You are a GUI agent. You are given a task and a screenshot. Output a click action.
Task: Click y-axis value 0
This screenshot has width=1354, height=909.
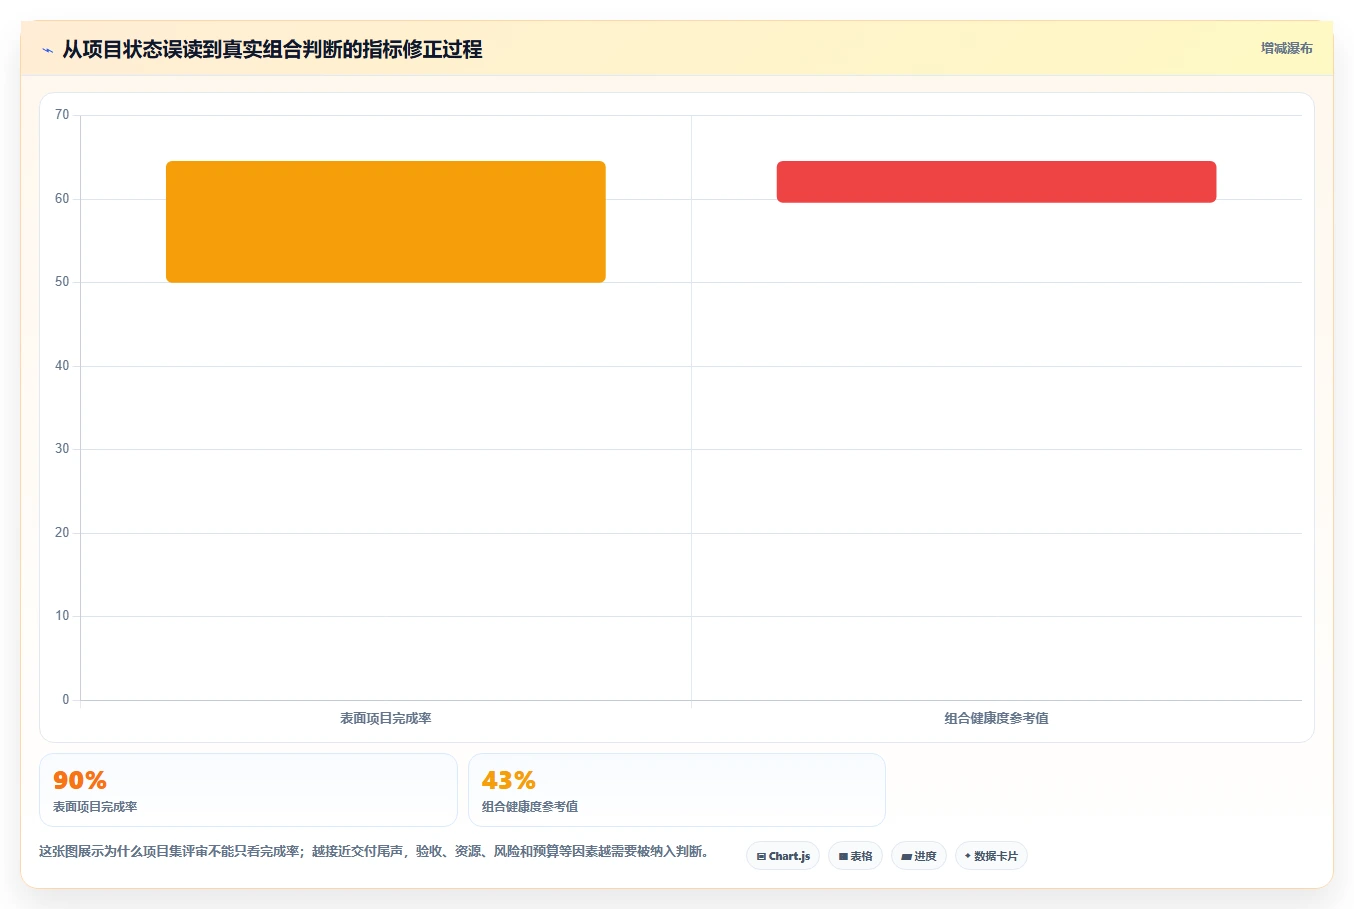point(66,700)
